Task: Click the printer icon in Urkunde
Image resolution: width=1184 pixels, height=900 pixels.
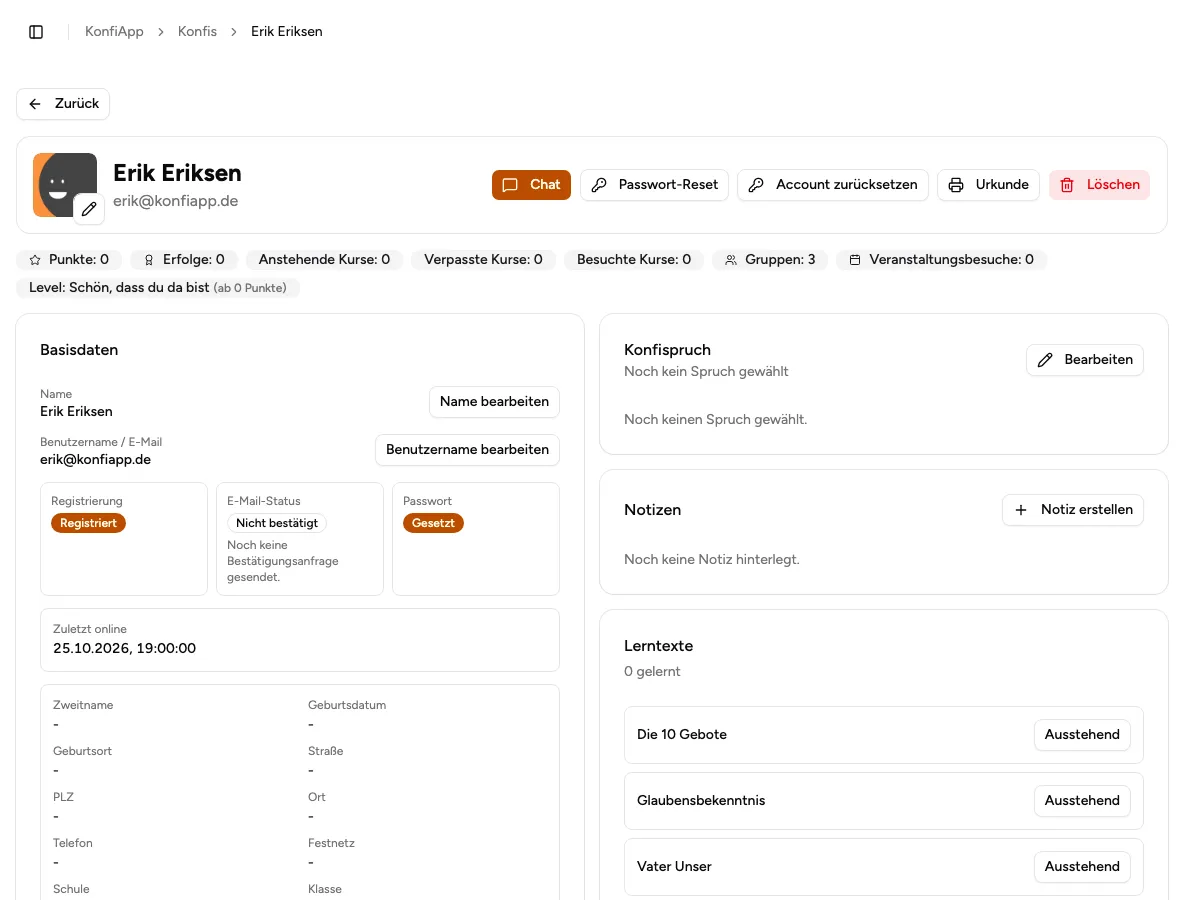Action: (x=956, y=185)
